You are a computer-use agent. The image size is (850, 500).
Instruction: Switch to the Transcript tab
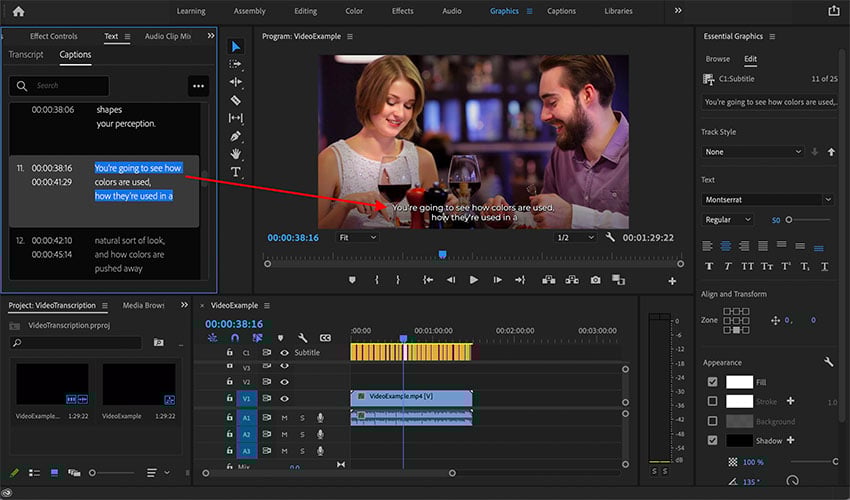[26, 55]
